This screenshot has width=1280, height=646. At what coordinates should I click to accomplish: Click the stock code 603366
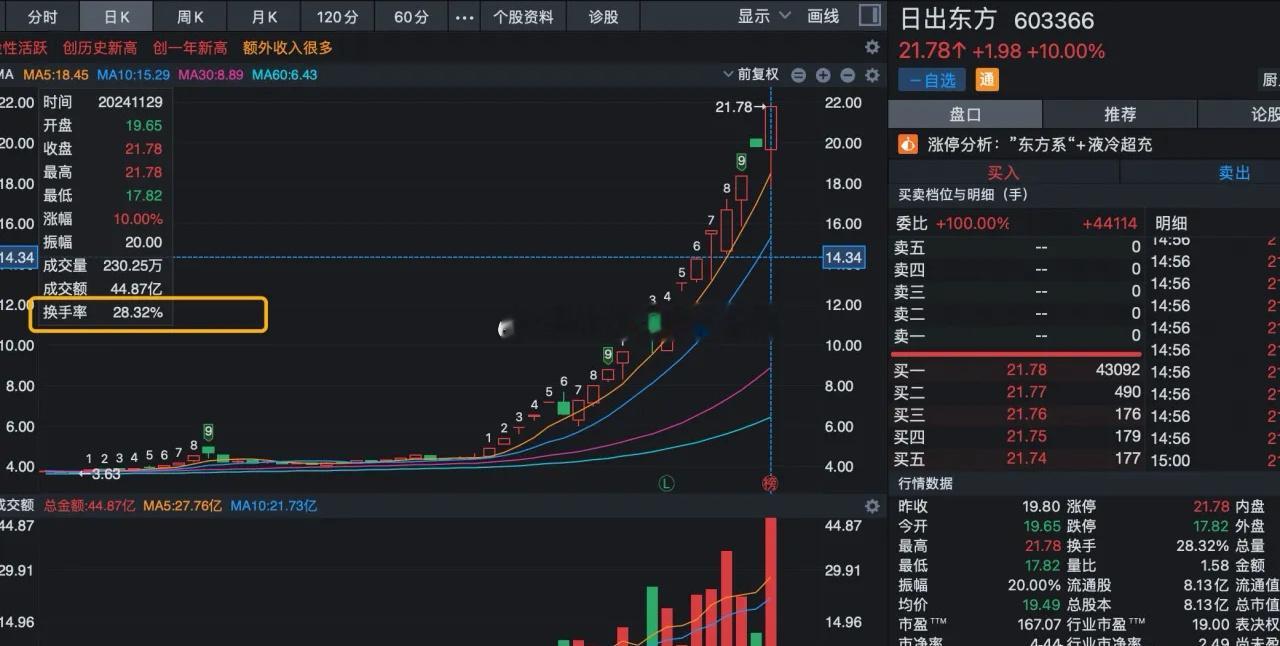click(1054, 21)
